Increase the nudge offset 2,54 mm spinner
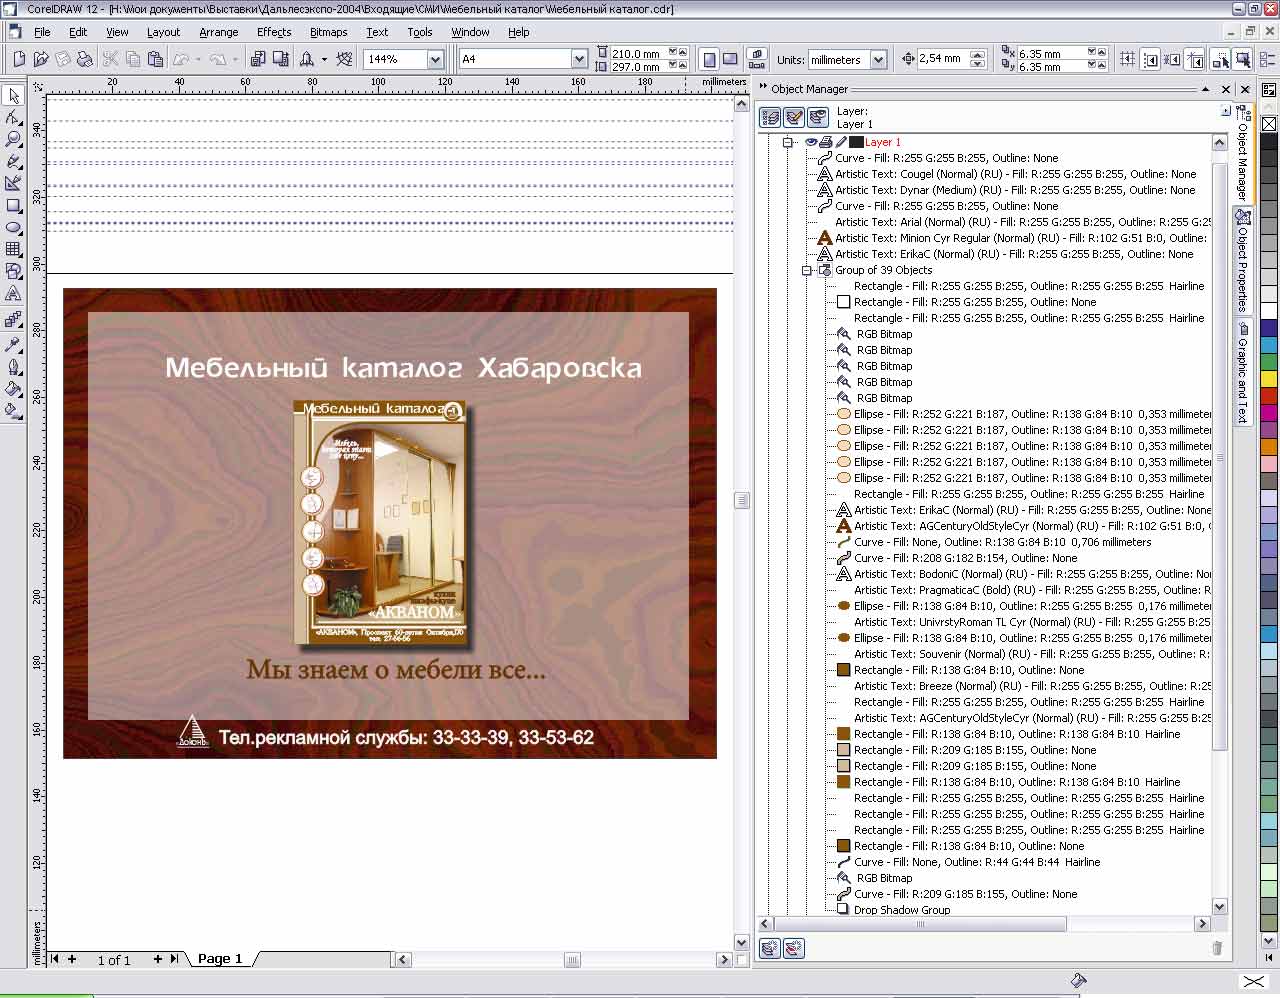The image size is (1280, 998). (x=978, y=54)
